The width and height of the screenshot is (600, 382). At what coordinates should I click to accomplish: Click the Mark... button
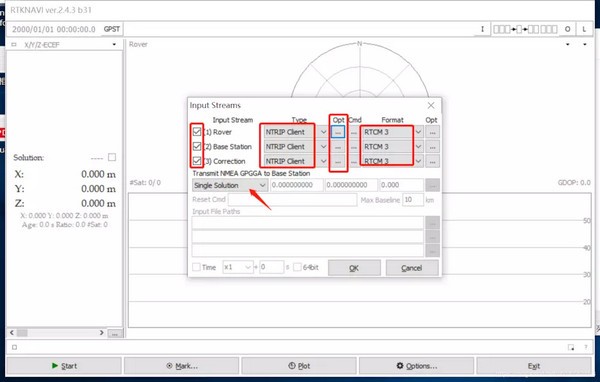point(182,366)
